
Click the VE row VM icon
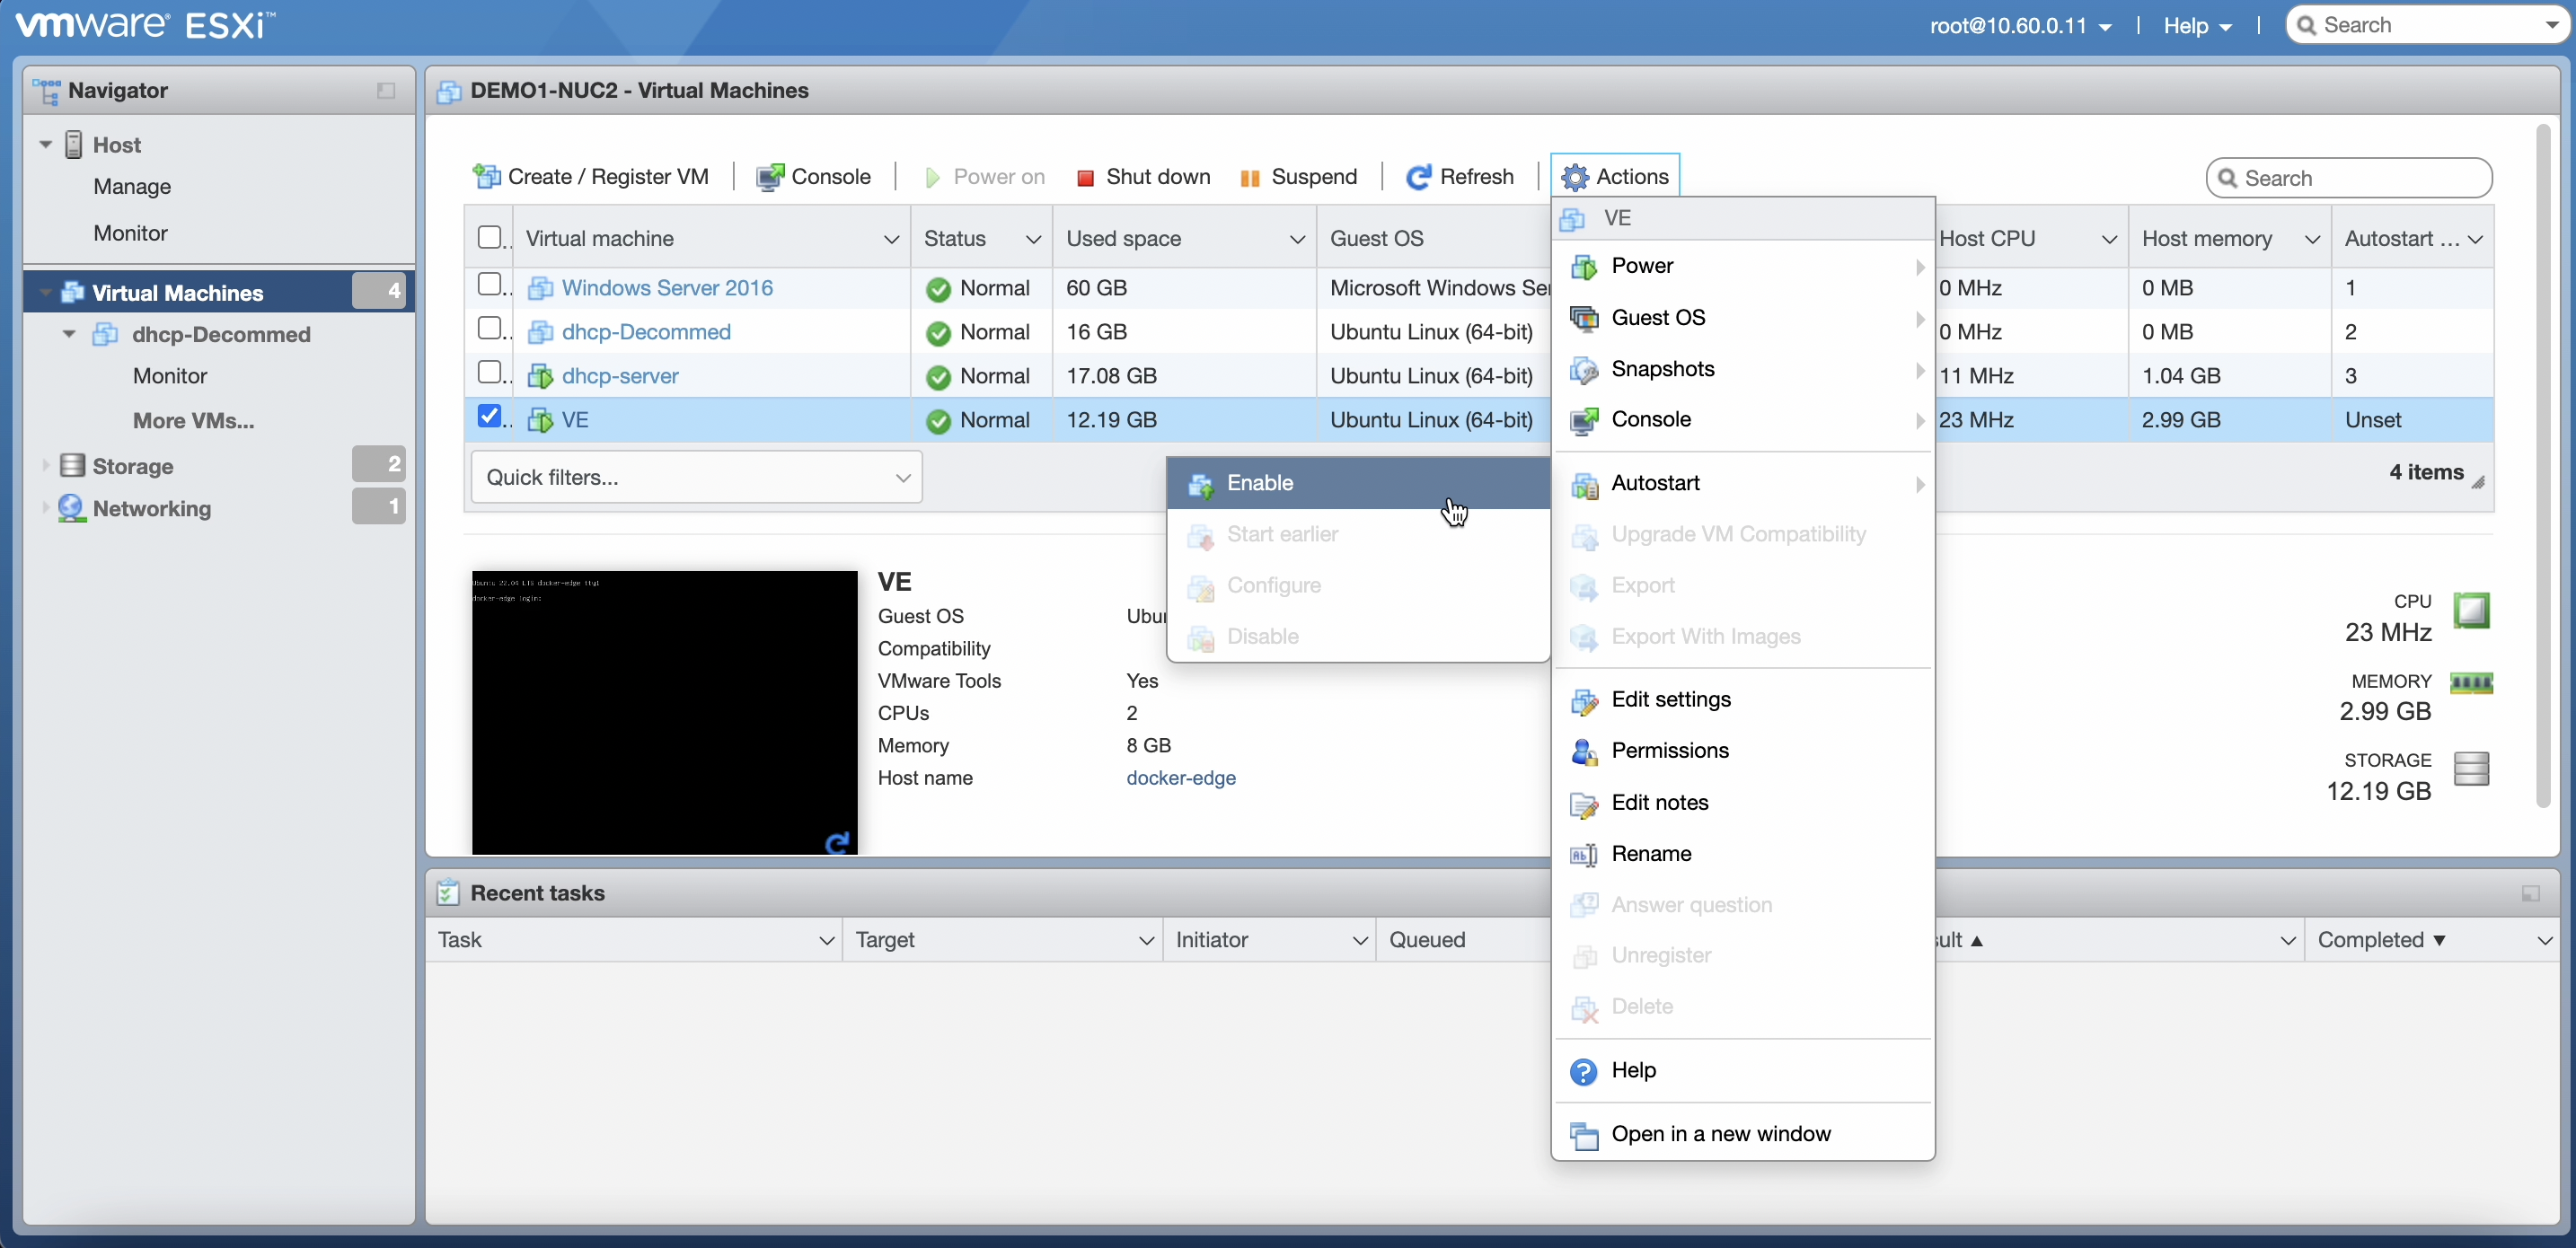click(540, 420)
